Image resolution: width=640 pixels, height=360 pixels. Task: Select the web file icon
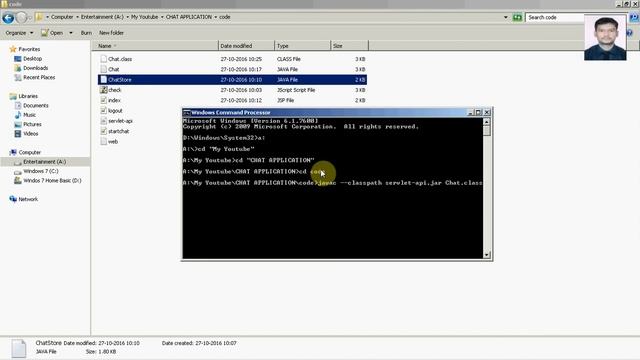click(104, 142)
